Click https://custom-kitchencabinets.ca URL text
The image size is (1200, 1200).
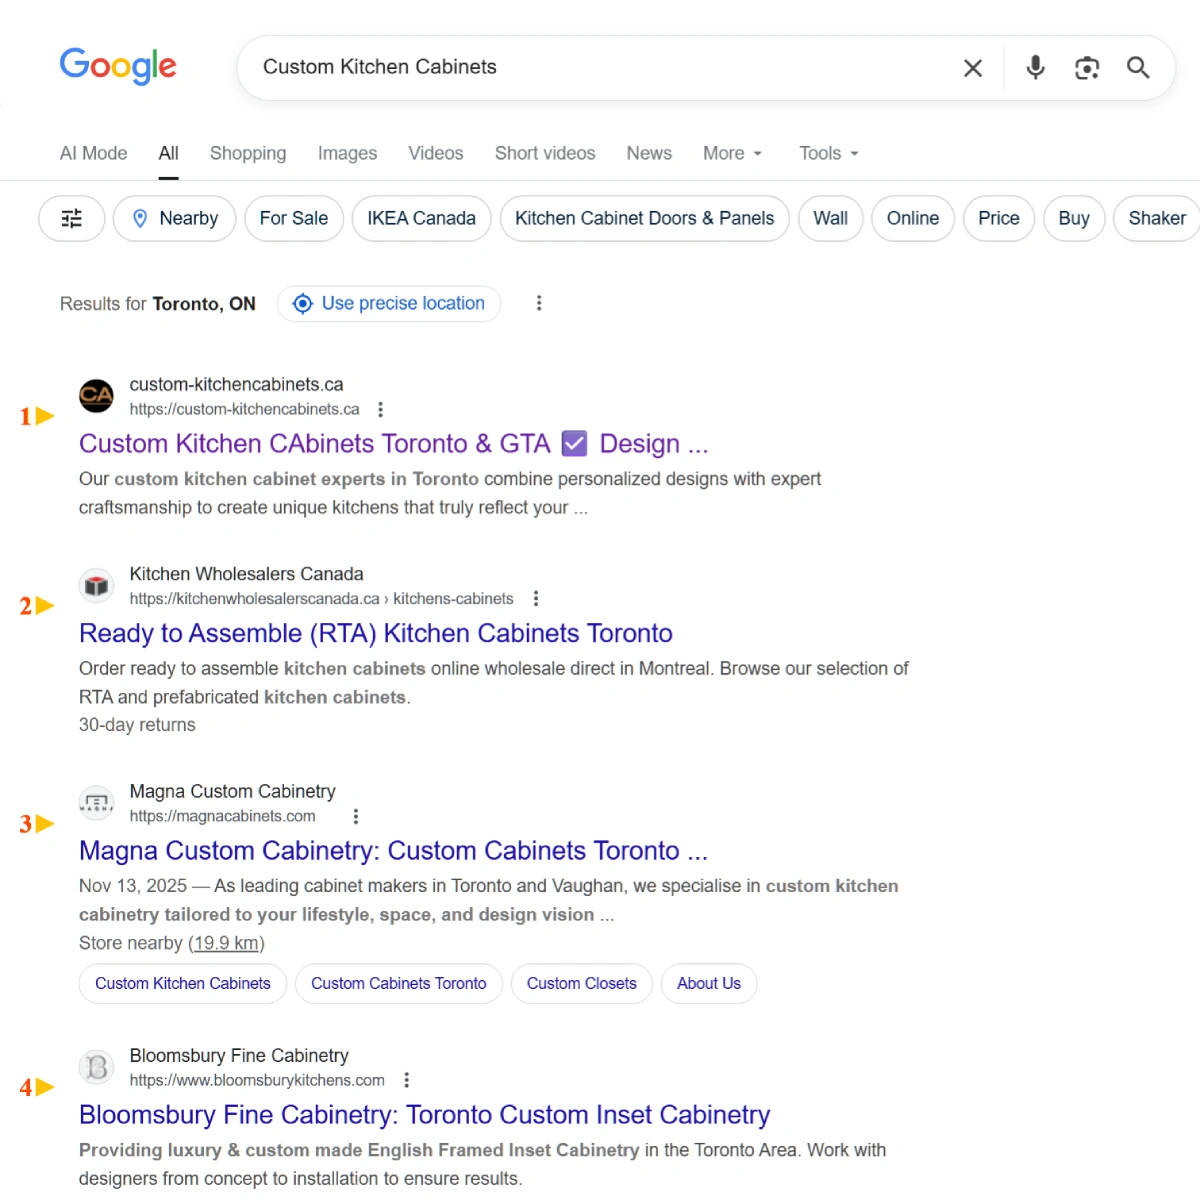point(244,409)
